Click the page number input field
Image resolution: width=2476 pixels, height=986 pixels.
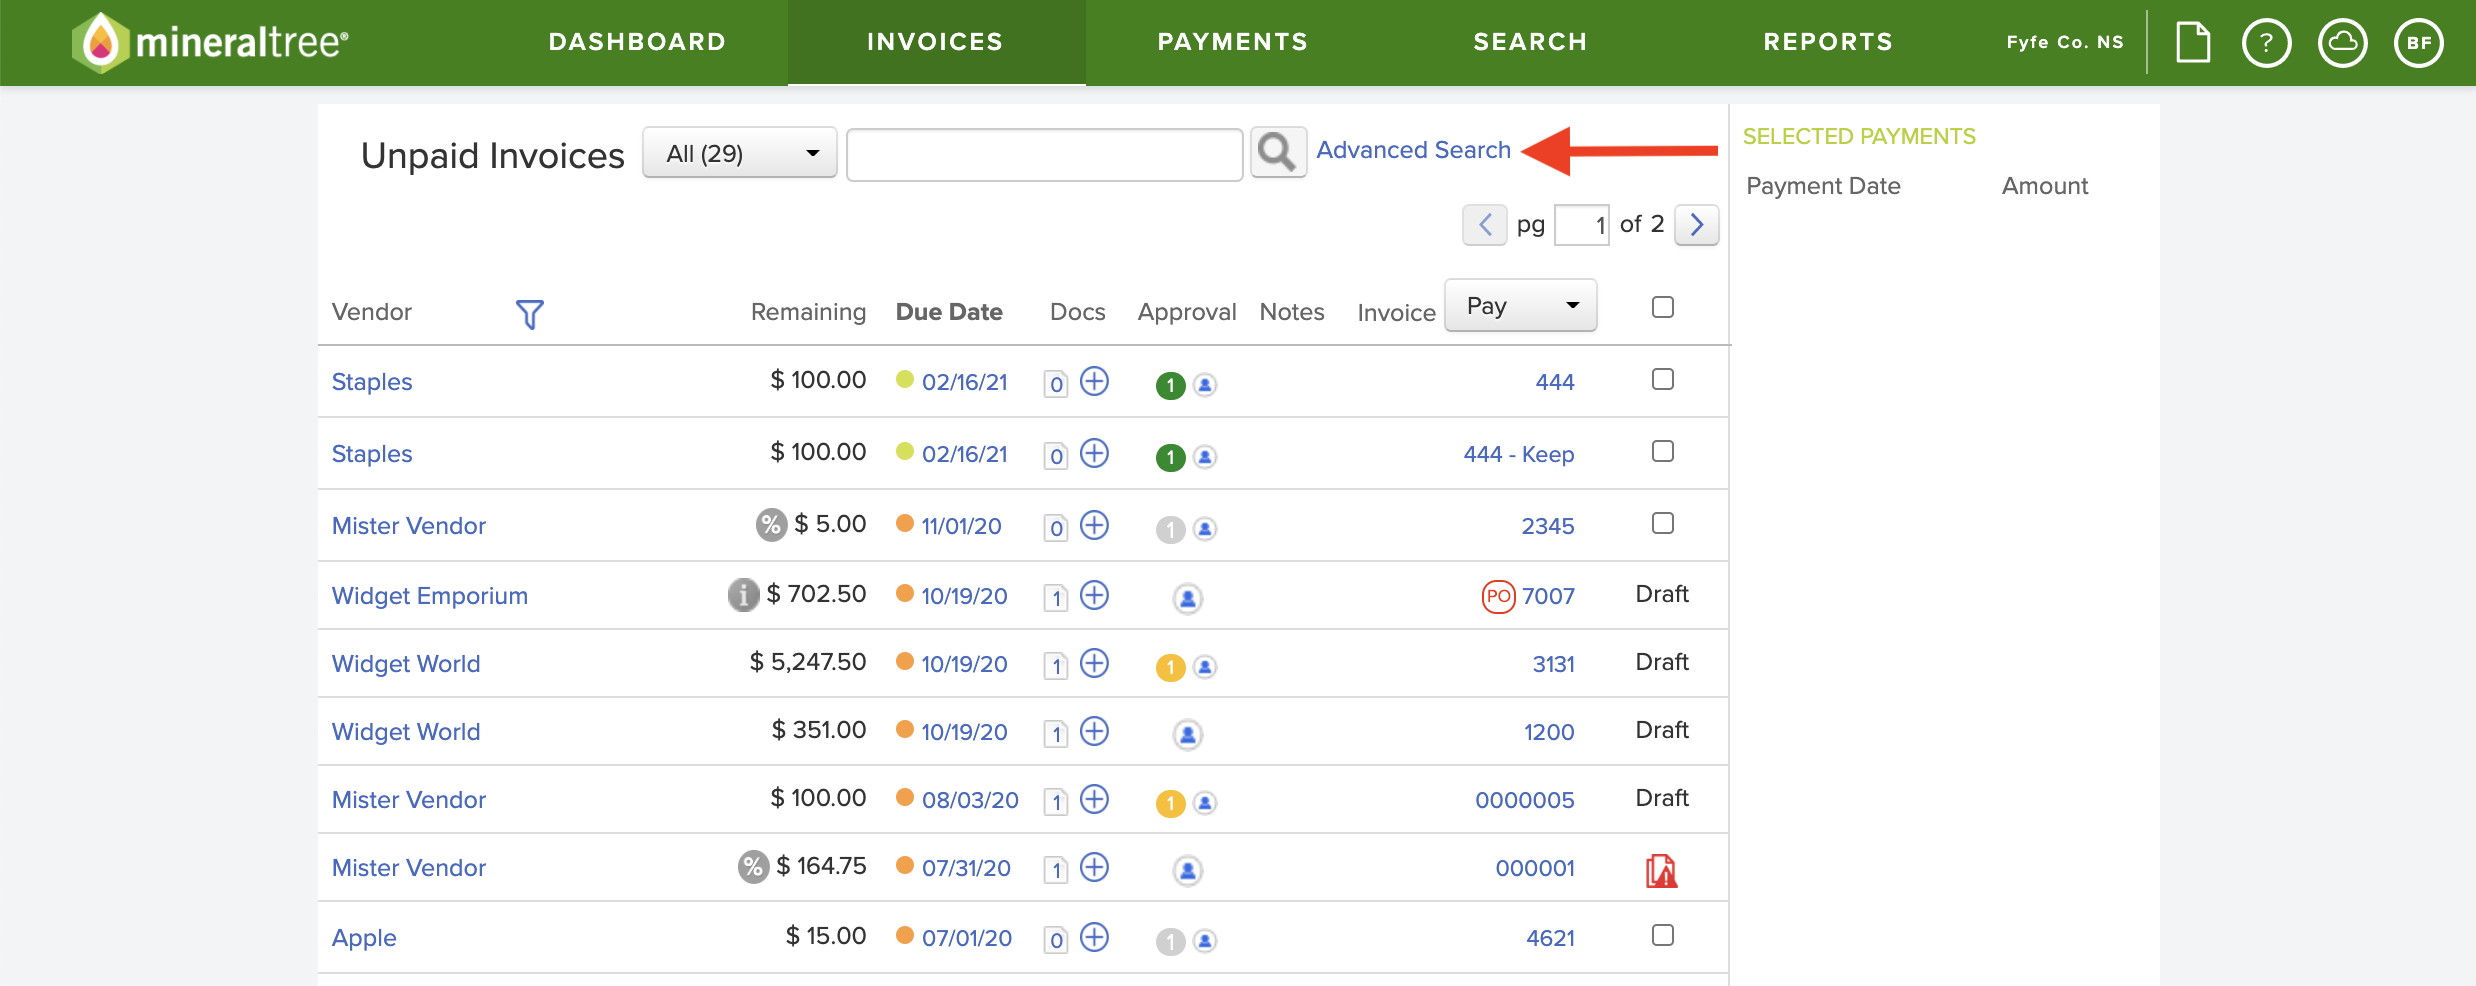[x=1581, y=225]
